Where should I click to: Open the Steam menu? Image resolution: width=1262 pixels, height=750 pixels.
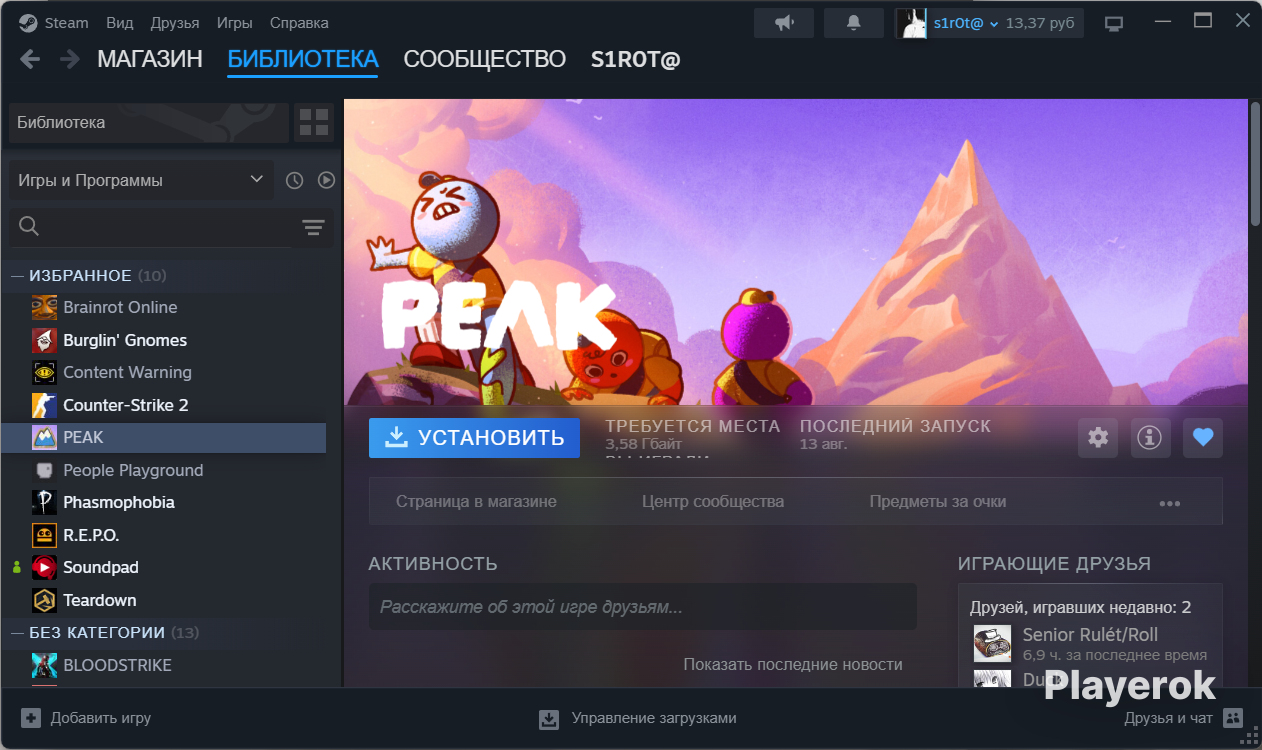tap(67, 23)
